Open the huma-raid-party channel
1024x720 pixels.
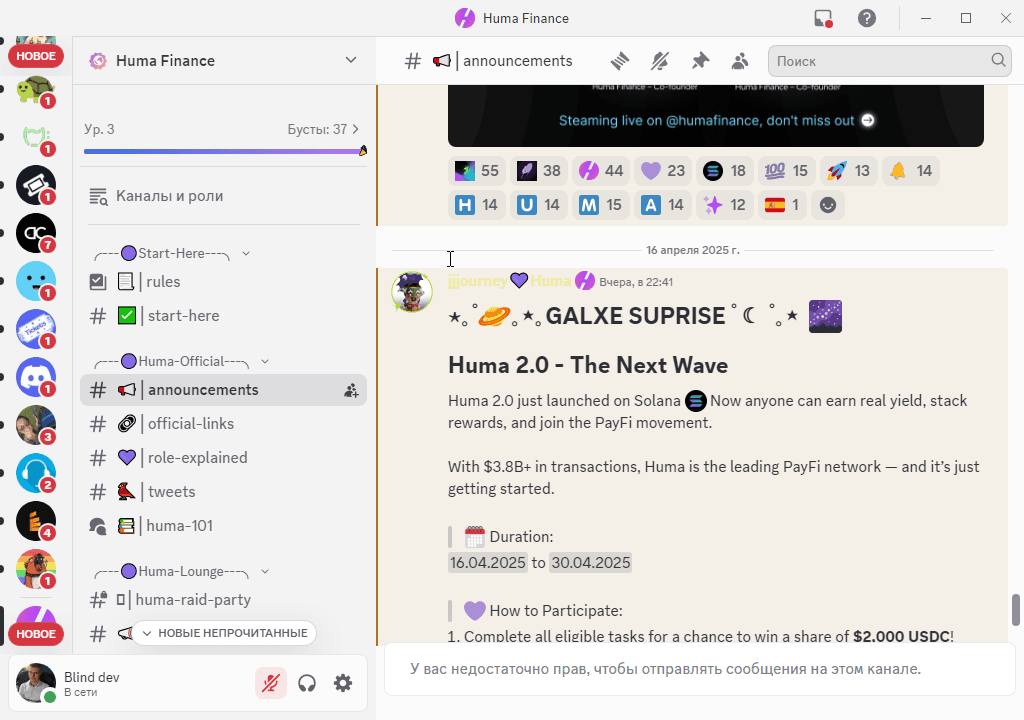tap(223, 600)
